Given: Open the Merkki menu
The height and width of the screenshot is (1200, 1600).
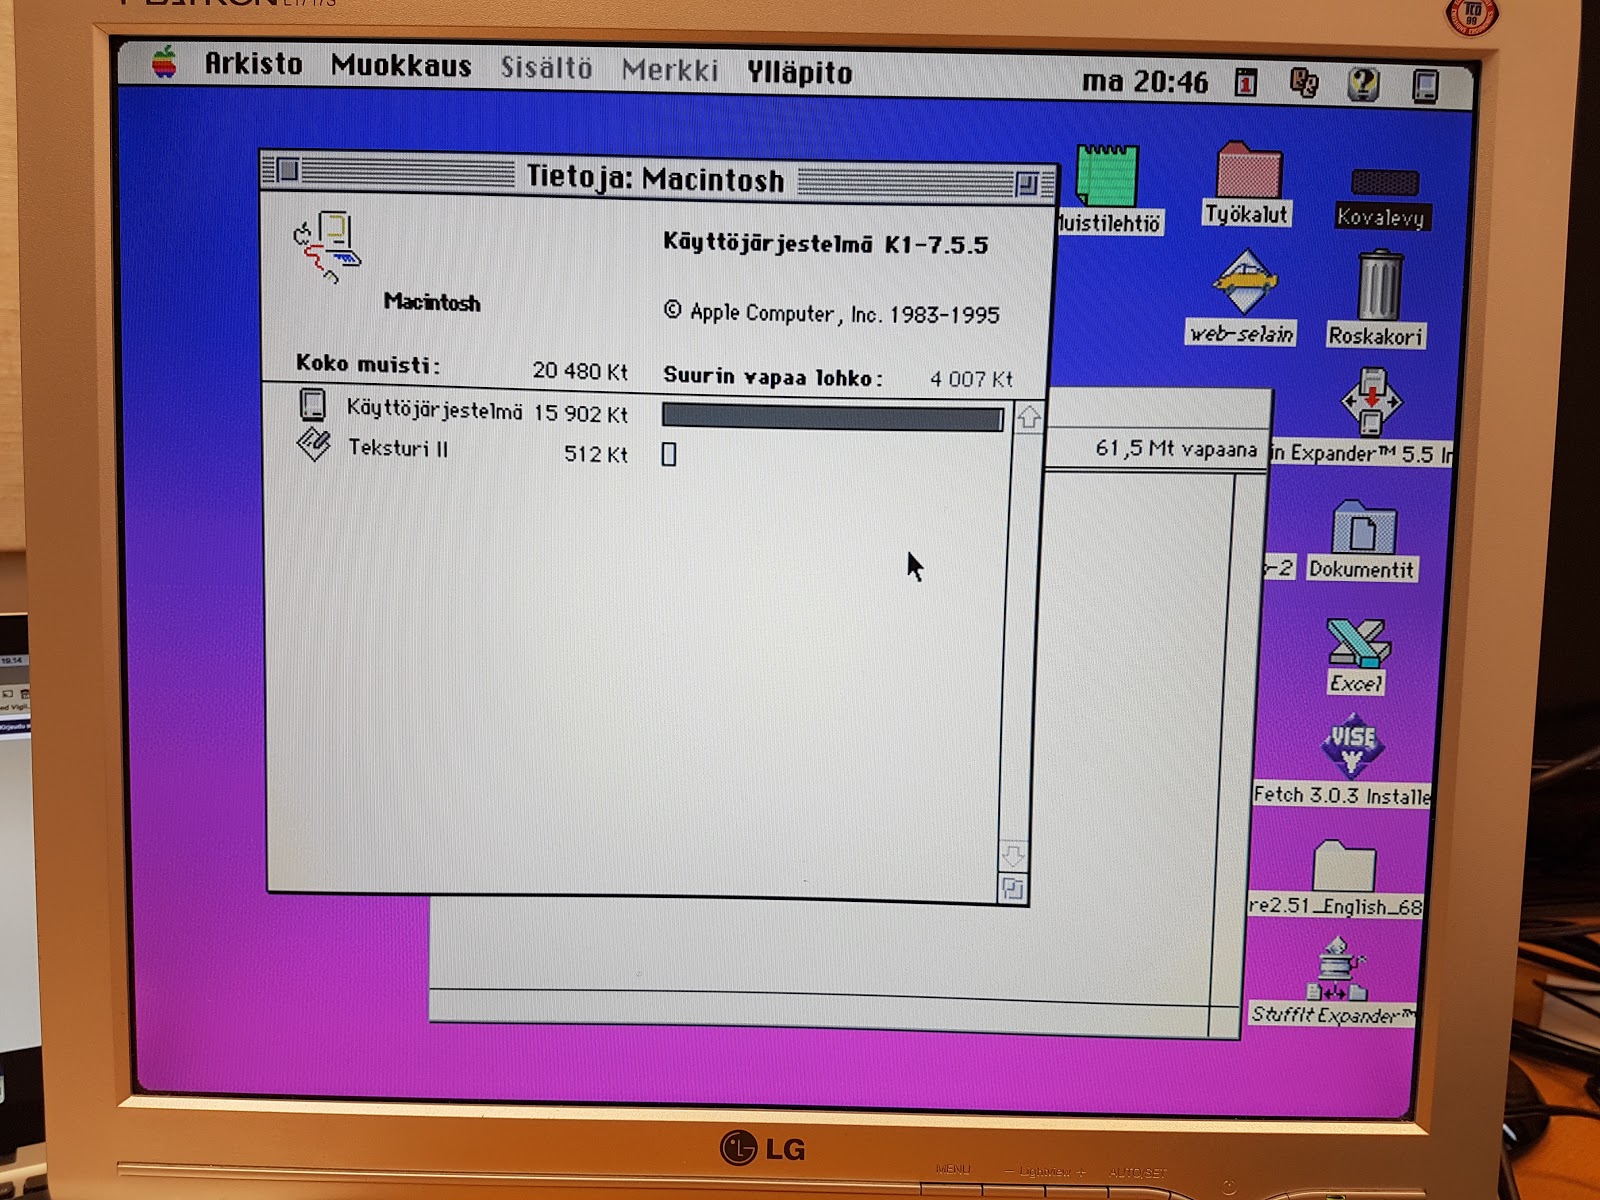Looking at the screenshot, I should click(670, 70).
